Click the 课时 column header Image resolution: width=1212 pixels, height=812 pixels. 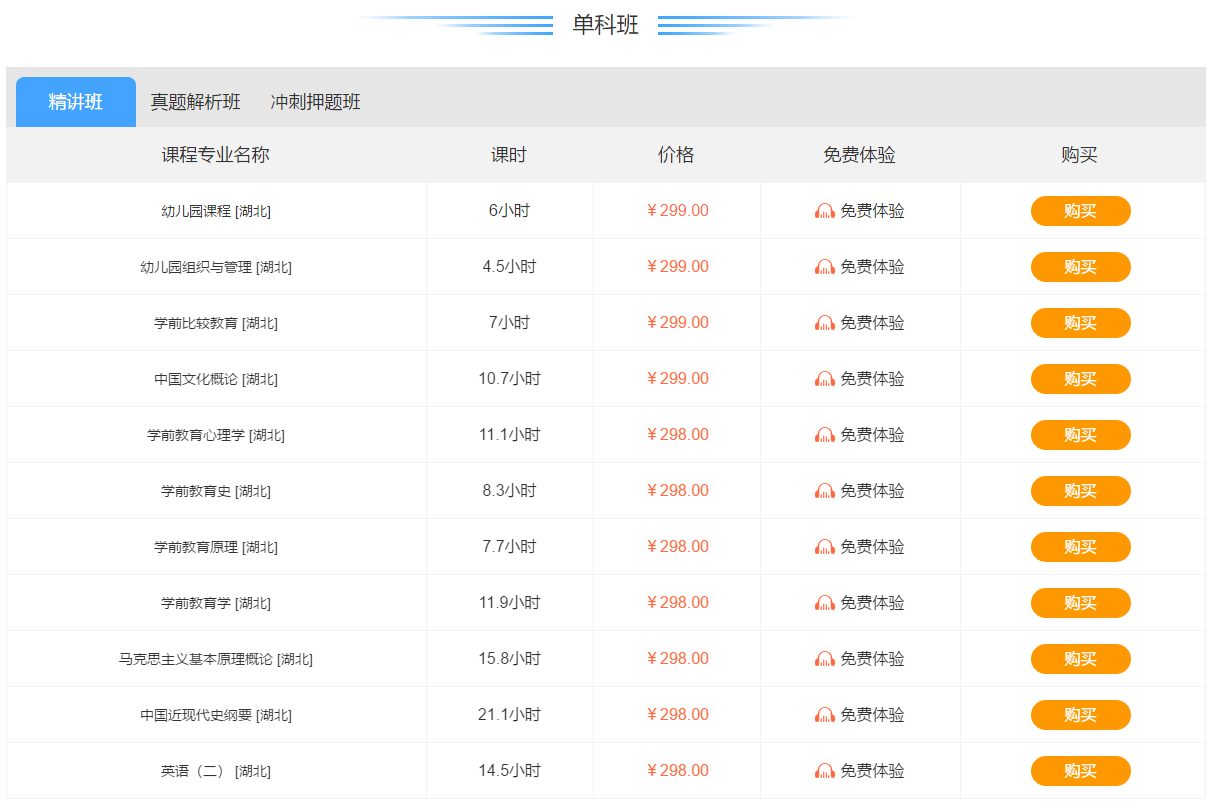pos(509,155)
